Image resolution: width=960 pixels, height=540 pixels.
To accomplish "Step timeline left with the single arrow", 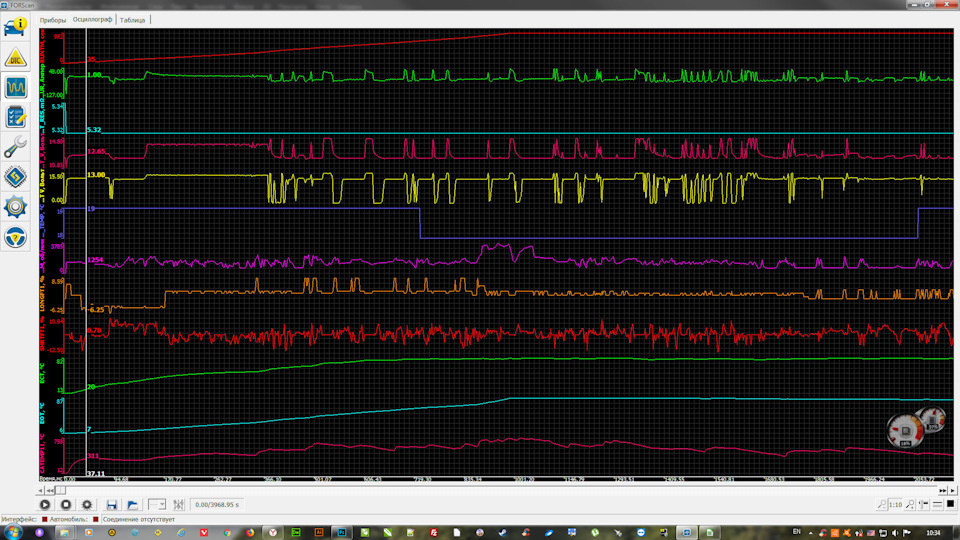I will click(x=40, y=490).
